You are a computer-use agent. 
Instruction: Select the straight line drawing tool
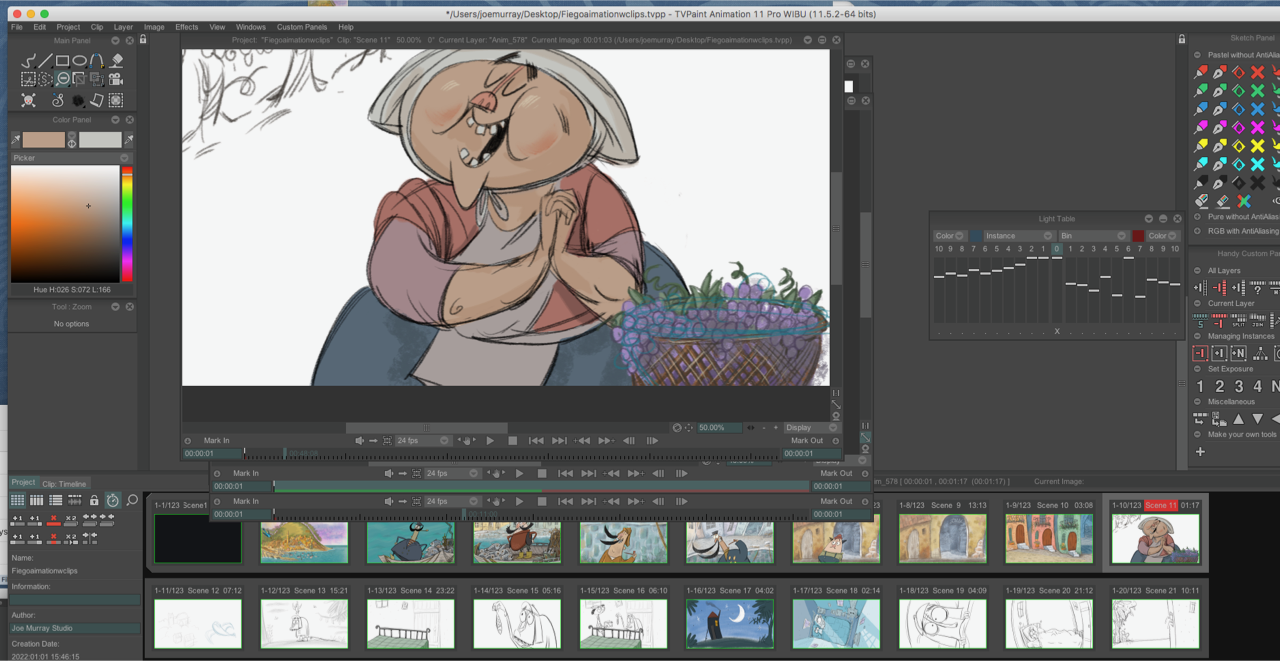pos(45,61)
